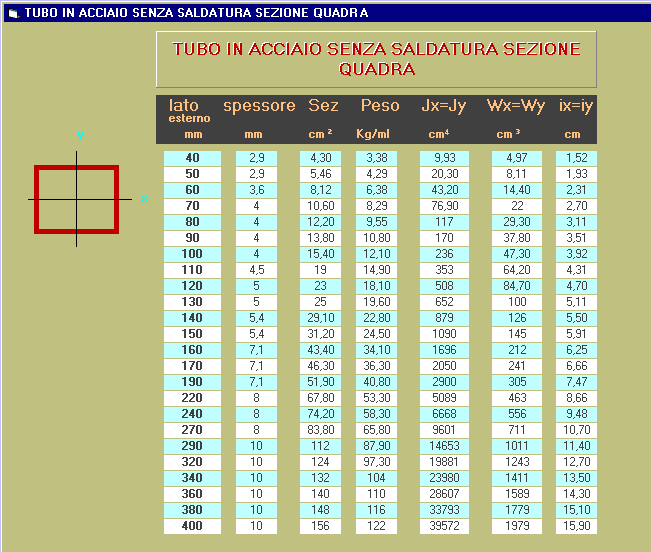Click the cyan y axis label
The image size is (651, 552).
click(x=80, y=135)
